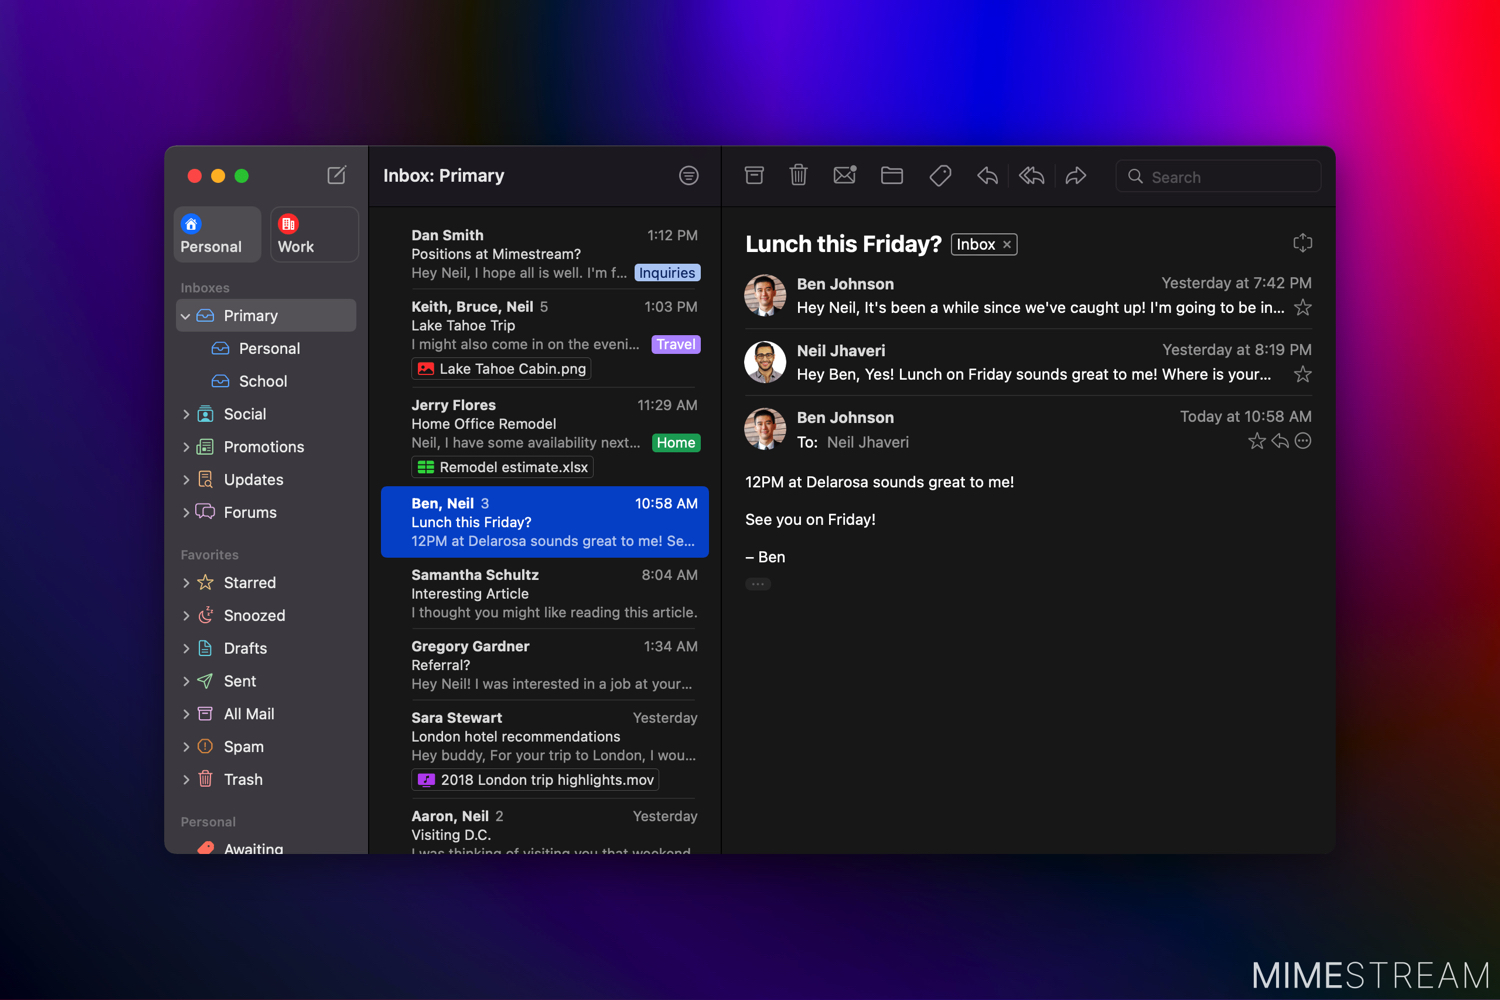The width and height of the screenshot is (1500, 1000).
Task: Open the label tag icon
Action: tap(940, 176)
